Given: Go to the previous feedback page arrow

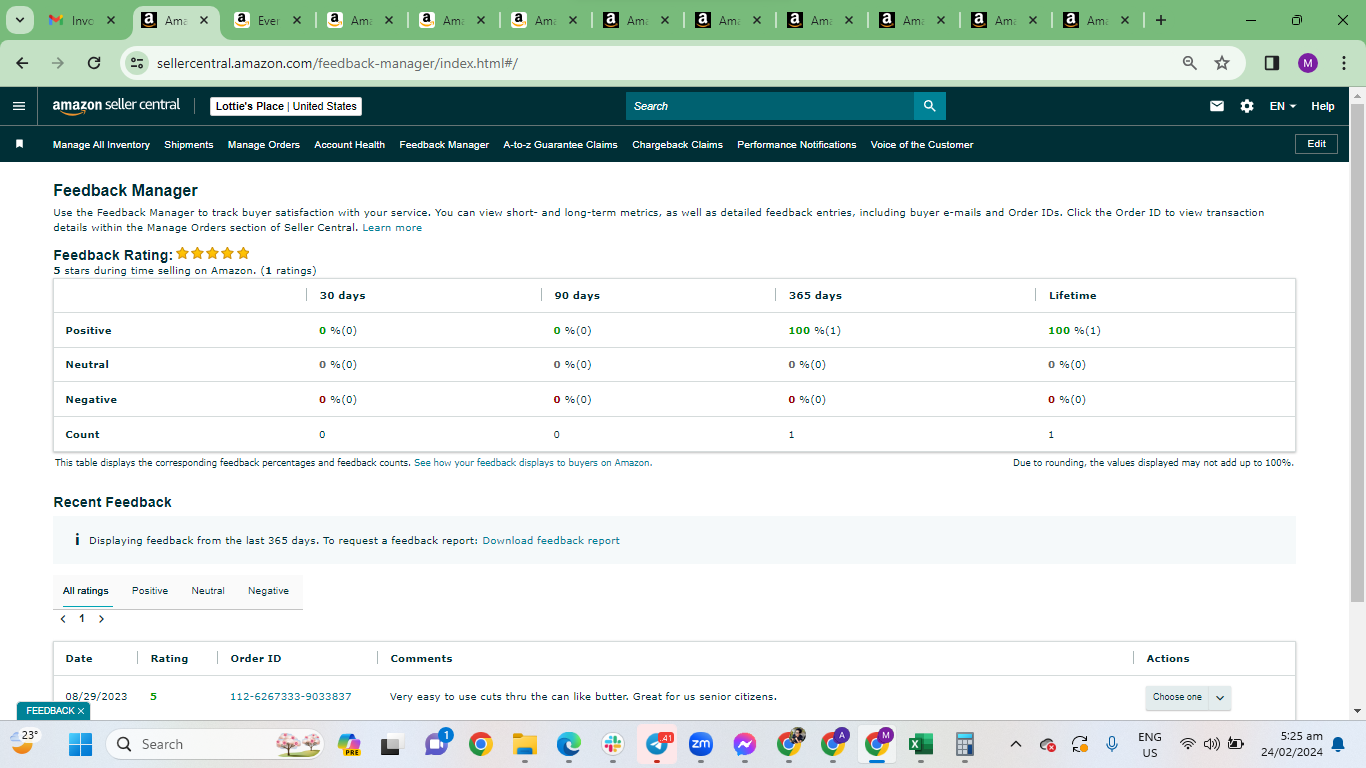Looking at the screenshot, I should [63, 619].
